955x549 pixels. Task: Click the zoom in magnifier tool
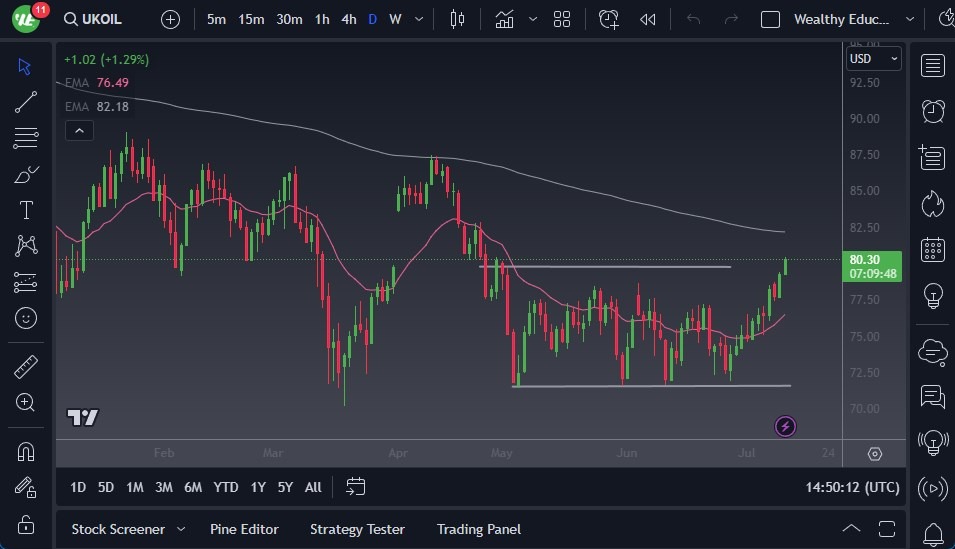pyautogui.click(x=26, y=402)
